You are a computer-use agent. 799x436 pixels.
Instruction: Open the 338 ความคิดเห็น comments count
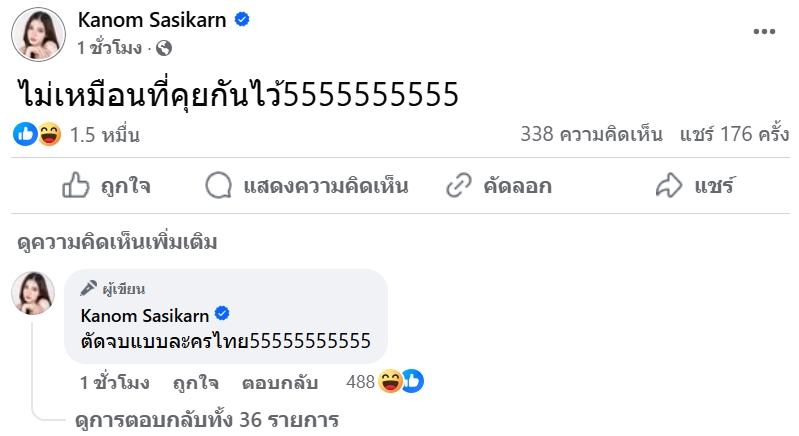(591, 134)
